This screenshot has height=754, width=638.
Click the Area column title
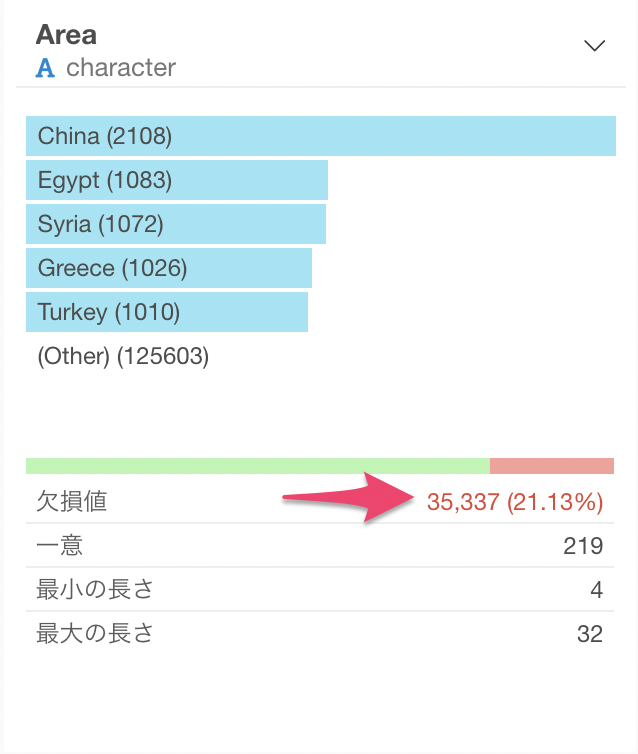66,35
